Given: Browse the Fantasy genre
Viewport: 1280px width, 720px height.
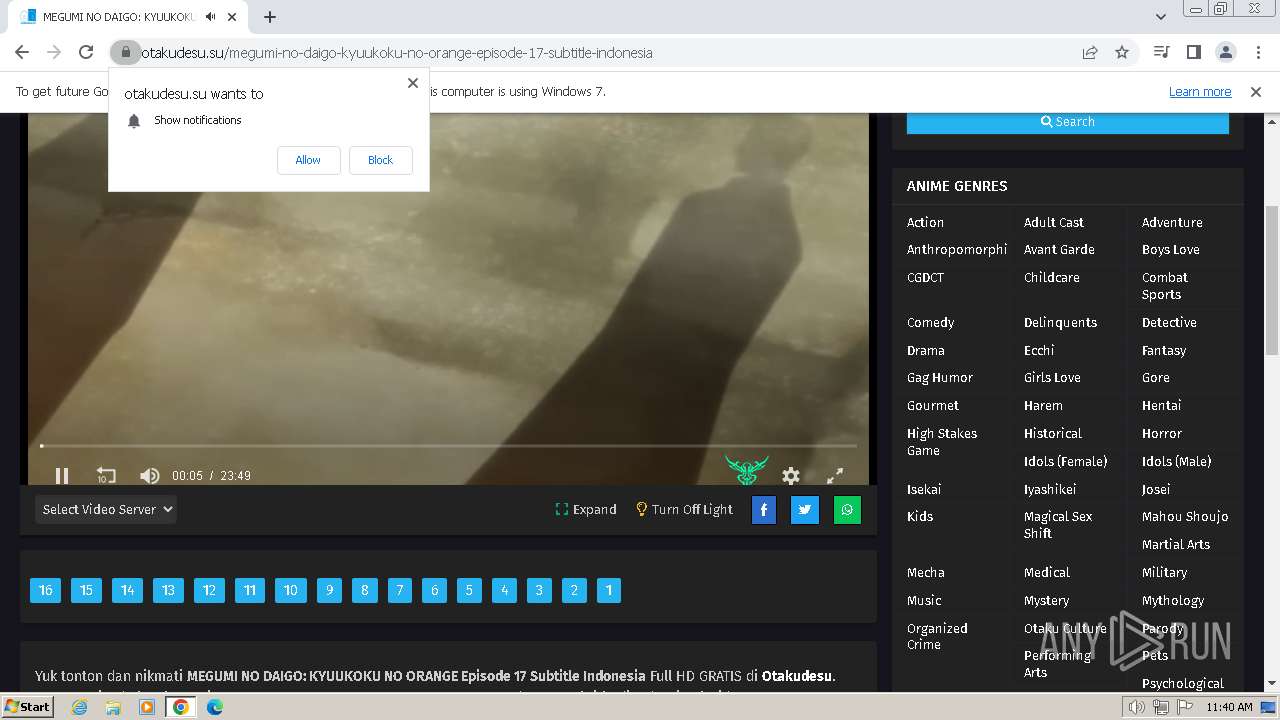Looking at the screenshot, I should [x=1164, y=350].
